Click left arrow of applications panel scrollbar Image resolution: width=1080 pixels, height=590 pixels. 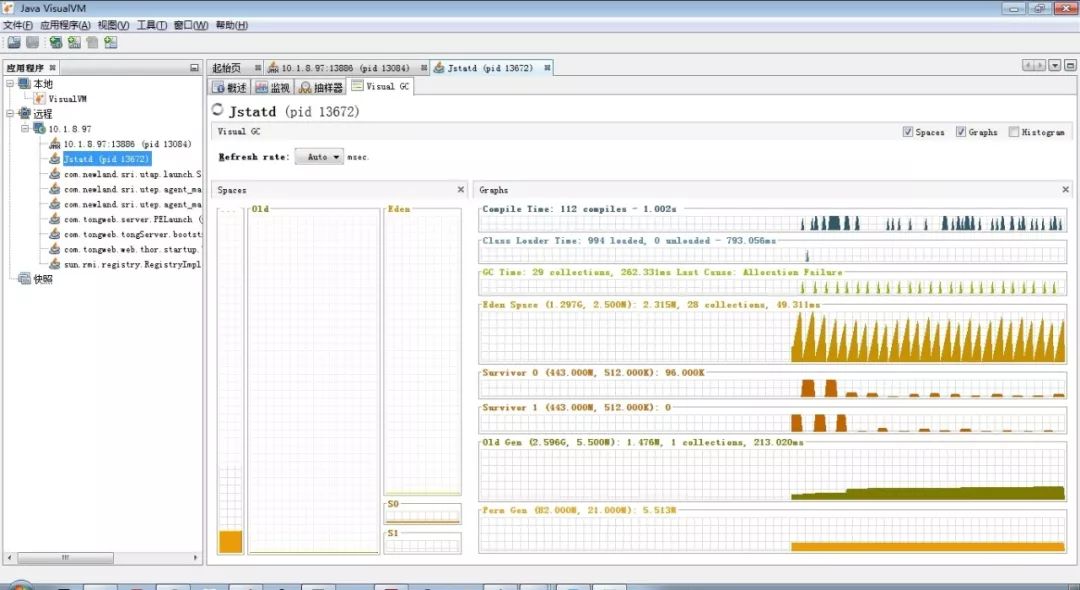9,558
